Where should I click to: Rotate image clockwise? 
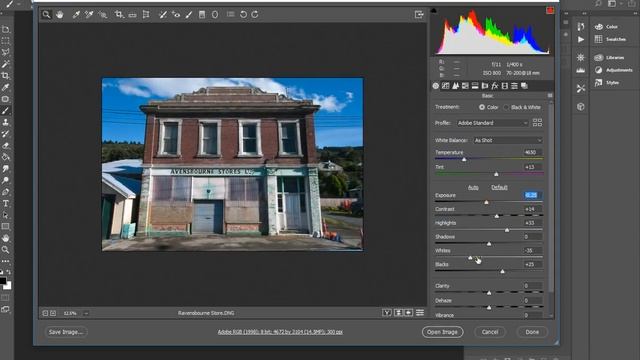click(x=255, y=15)
